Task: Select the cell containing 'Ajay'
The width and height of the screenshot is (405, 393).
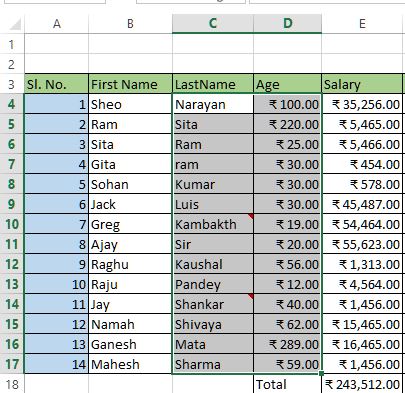Action: 131,244
